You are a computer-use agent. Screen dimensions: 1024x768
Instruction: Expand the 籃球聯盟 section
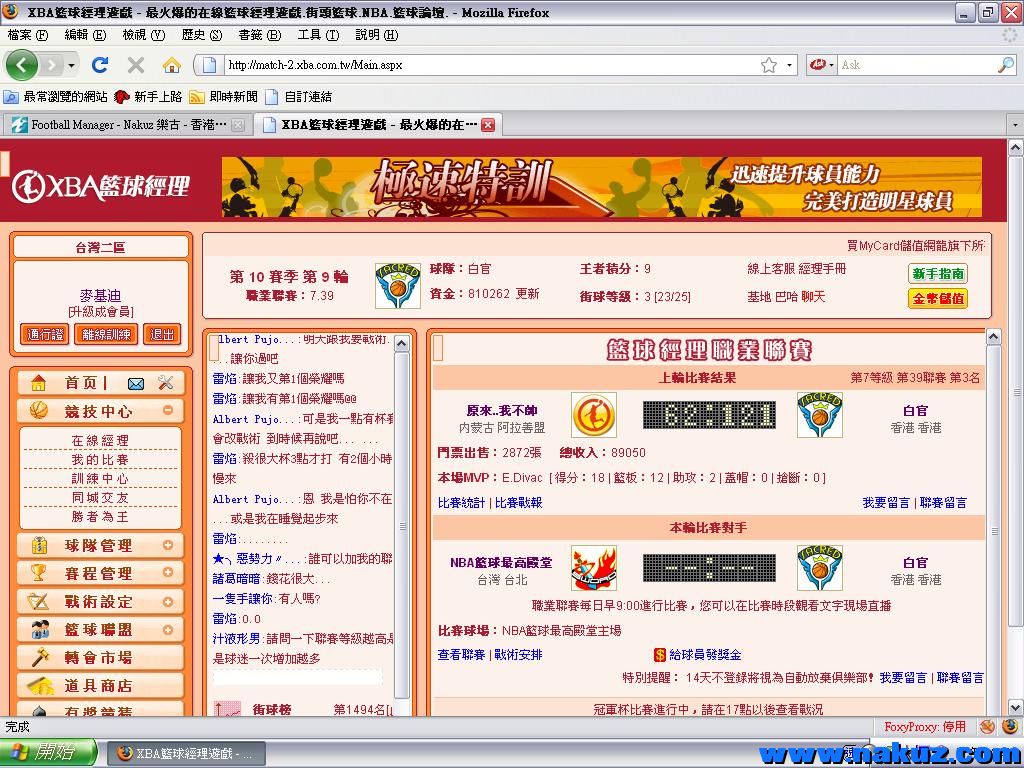(x=168, y=630)
